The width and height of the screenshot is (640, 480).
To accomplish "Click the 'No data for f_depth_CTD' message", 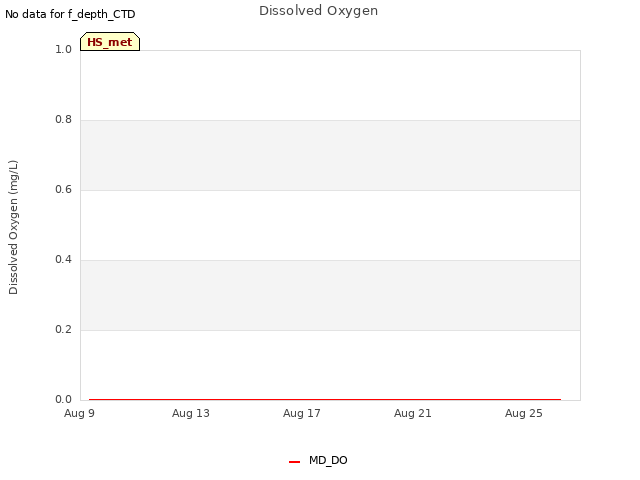I will pyautogui.click(x=70, y=14).
